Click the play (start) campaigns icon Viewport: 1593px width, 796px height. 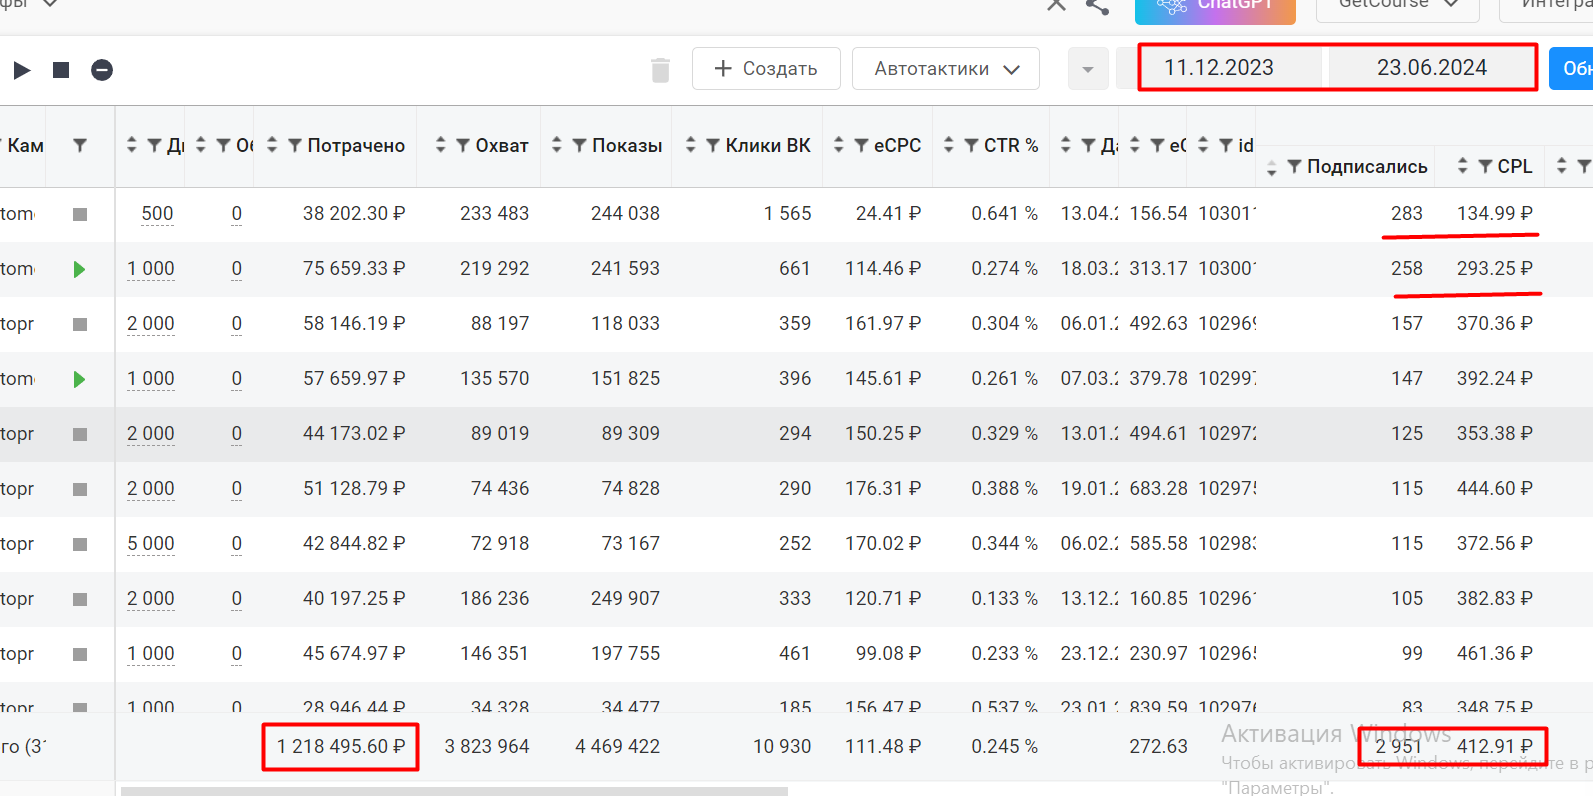(22, 70)
